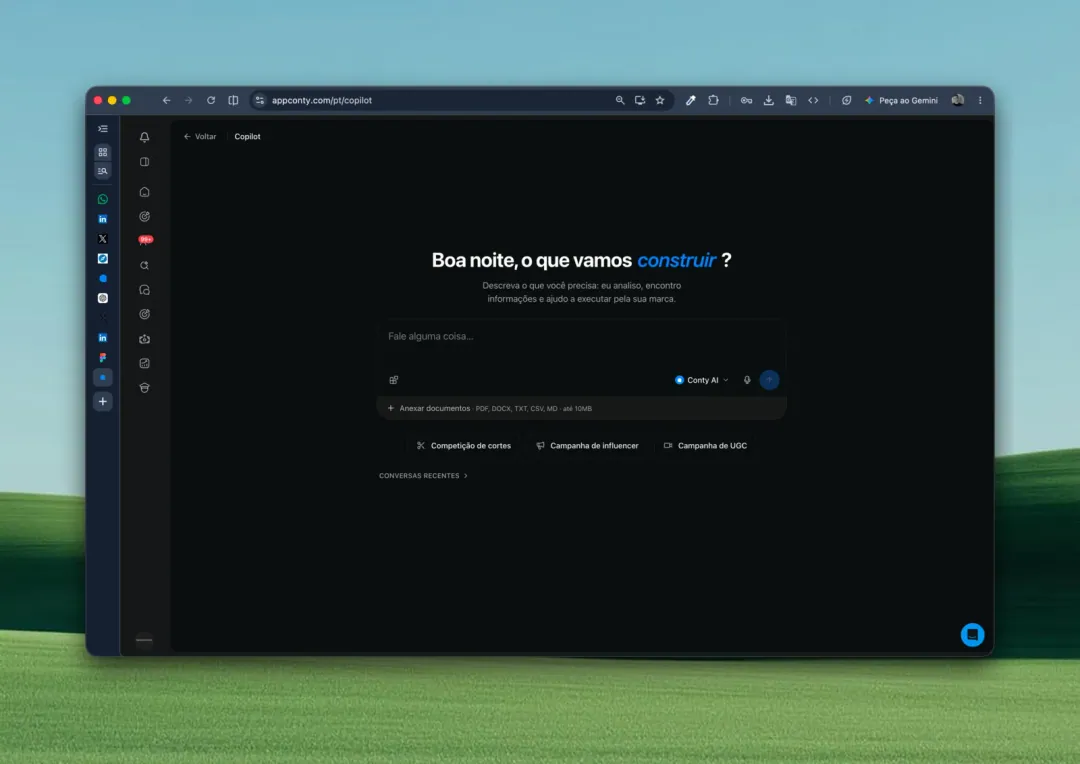
Task: Open the browser downloads icon
Action: [x=769, y=101]
